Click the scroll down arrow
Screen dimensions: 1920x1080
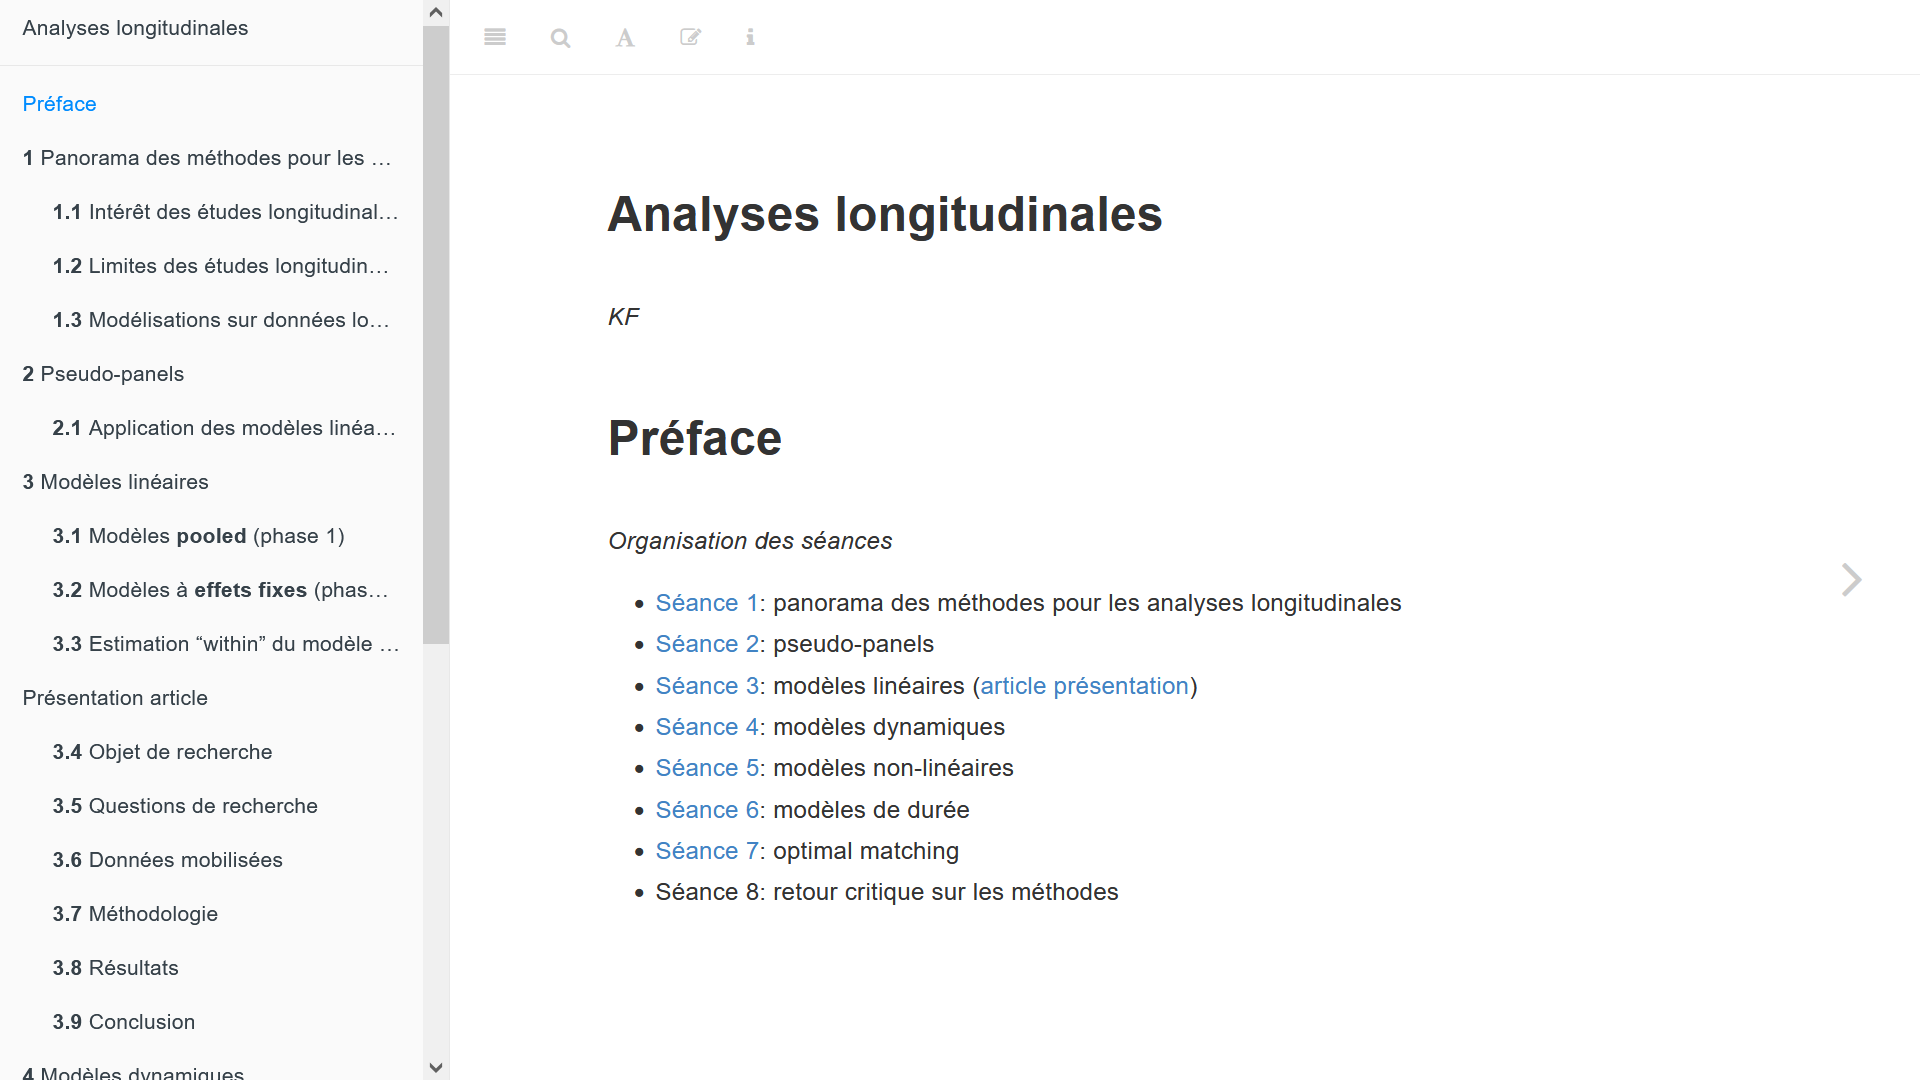point(436,1068)
